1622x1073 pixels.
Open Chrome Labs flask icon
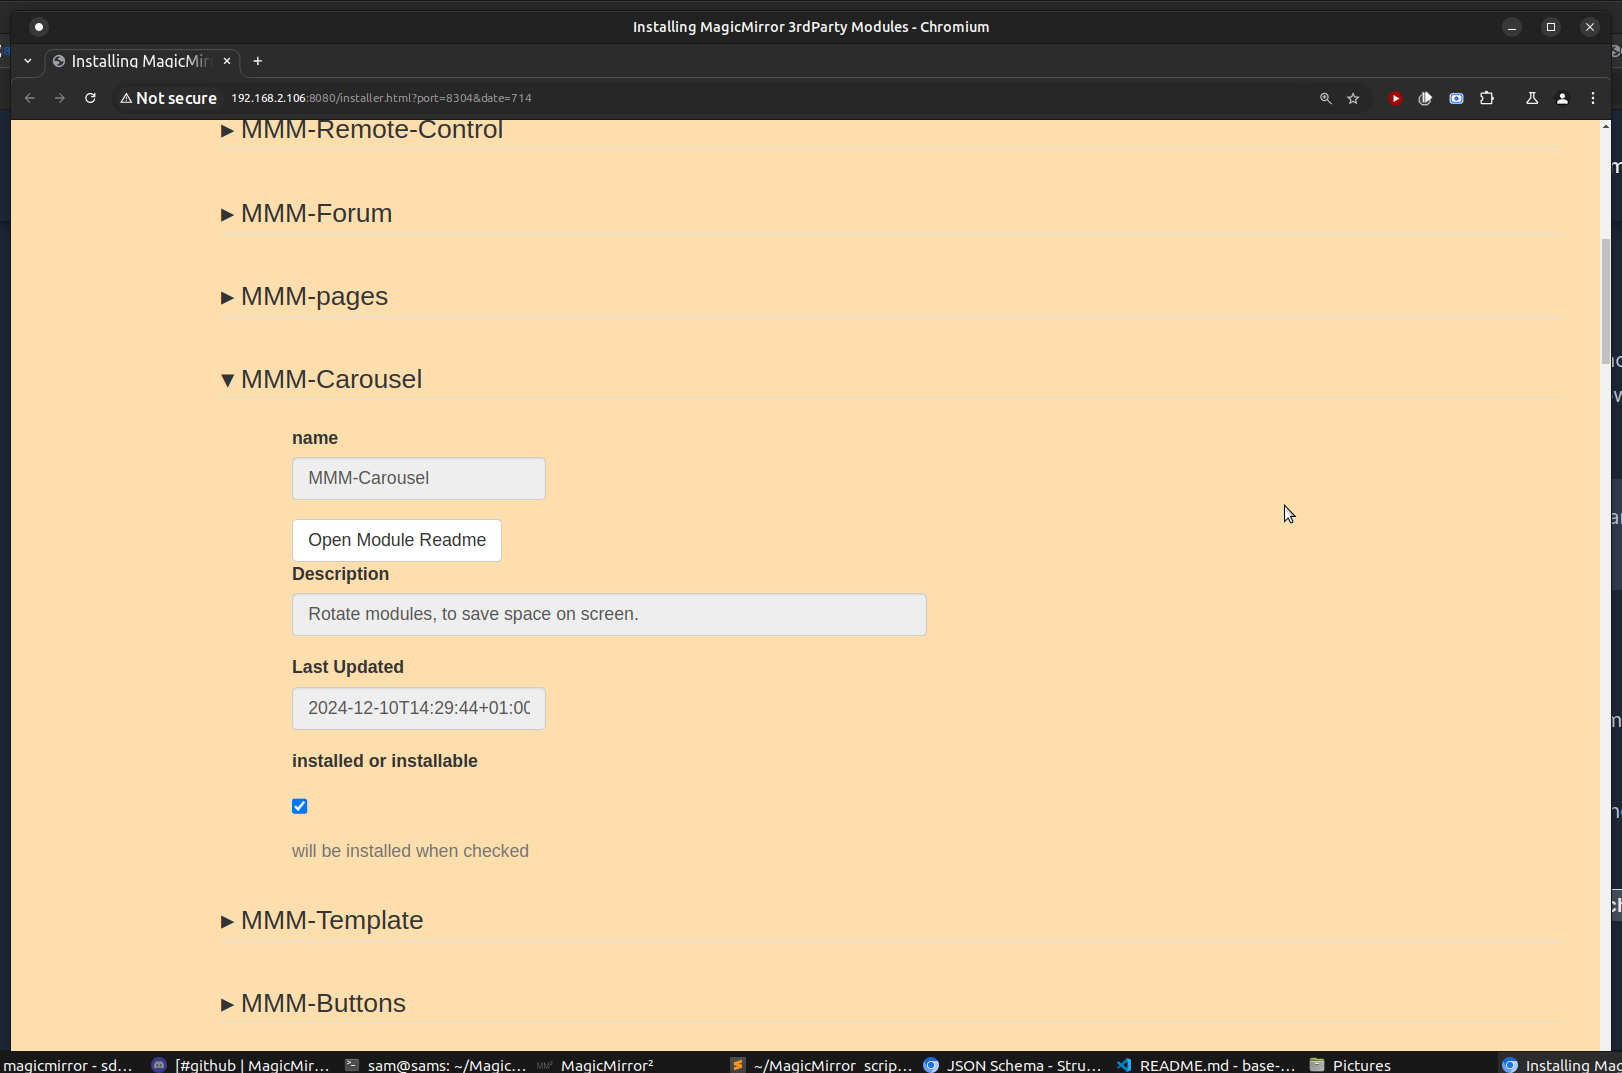pyautogui.click(x=1531, y=98)
